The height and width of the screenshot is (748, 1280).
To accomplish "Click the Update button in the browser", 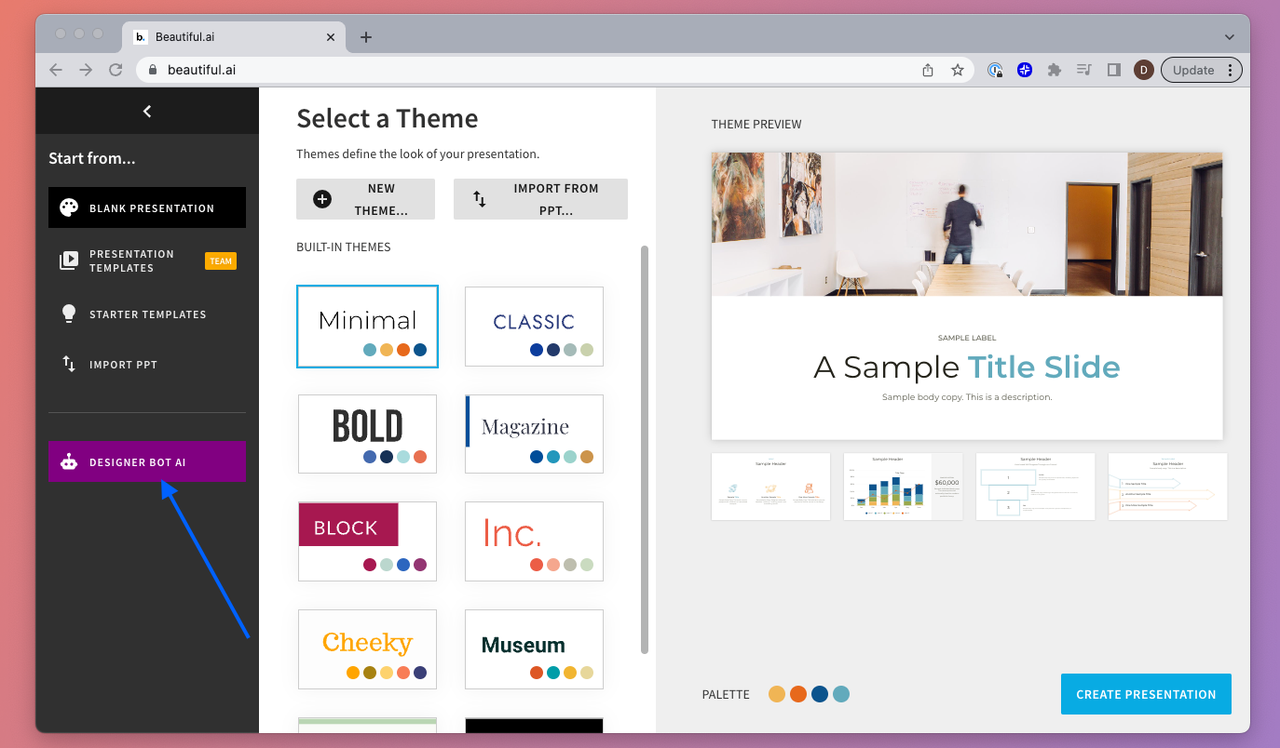I will (x=1194, y=70).
